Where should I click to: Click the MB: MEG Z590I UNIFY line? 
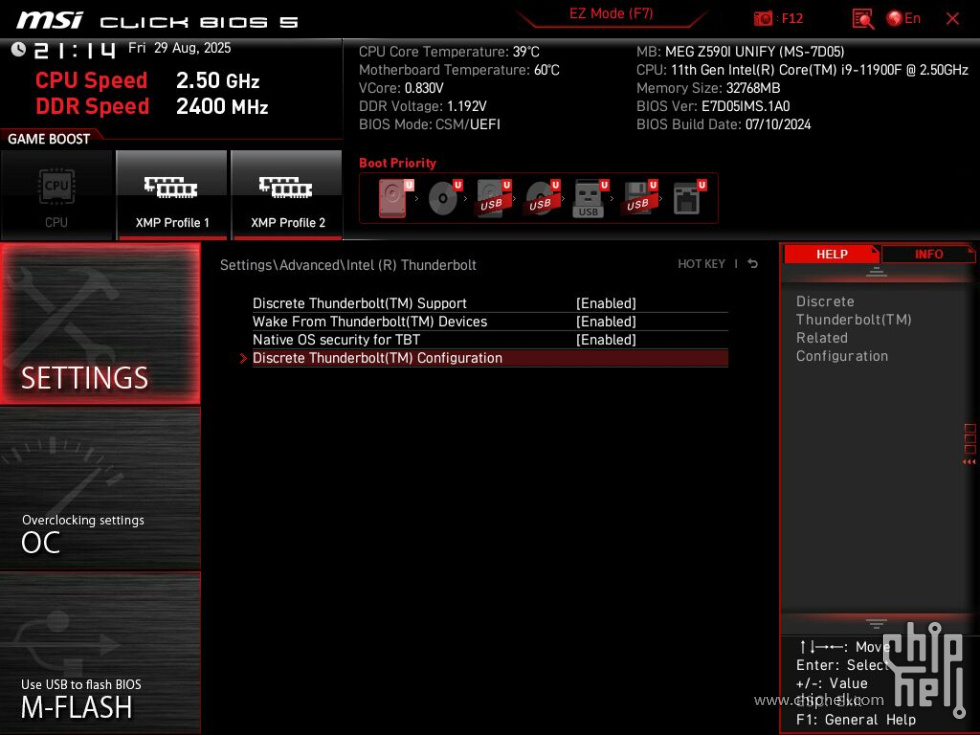[x=740, y=52]
